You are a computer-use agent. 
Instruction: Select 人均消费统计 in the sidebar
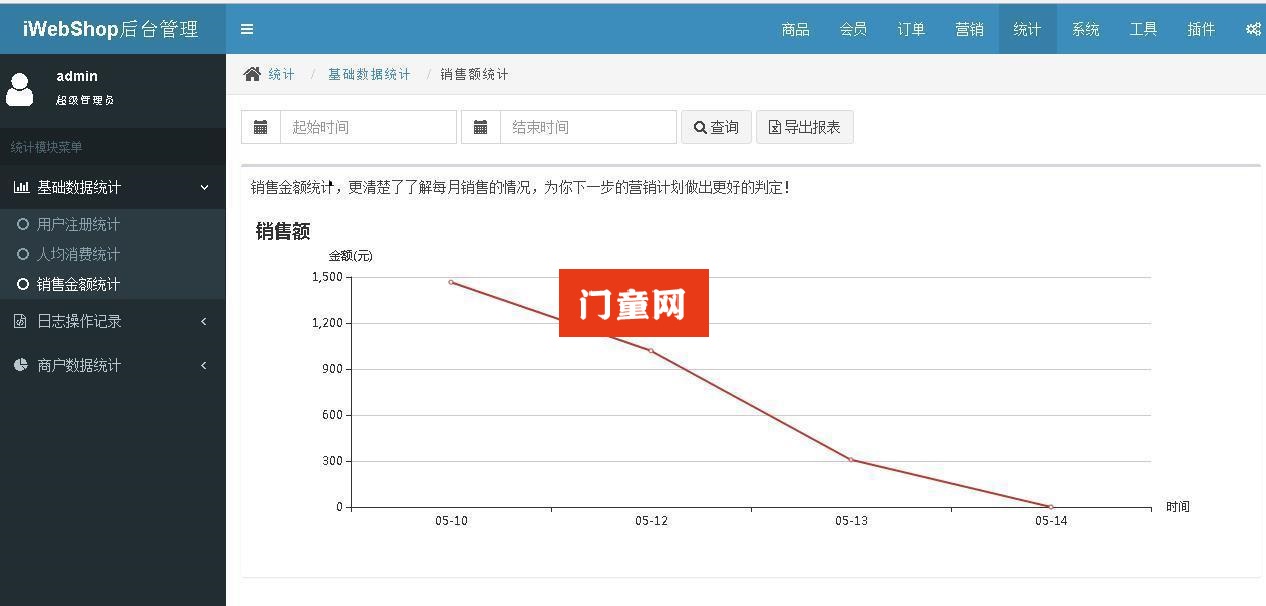[x=78, y=254]
